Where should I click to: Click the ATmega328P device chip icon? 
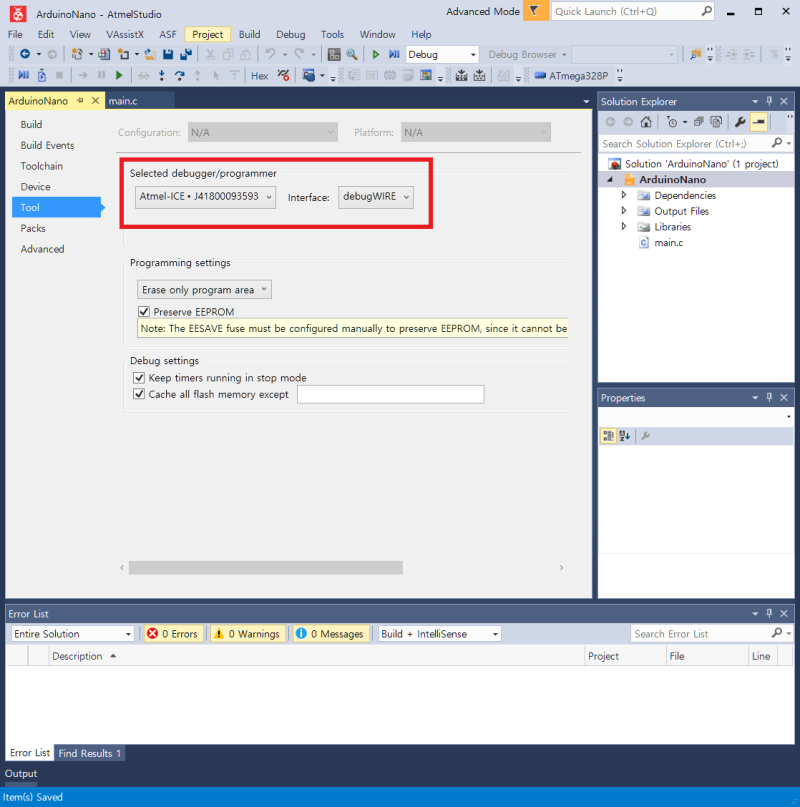click(540, 76)
